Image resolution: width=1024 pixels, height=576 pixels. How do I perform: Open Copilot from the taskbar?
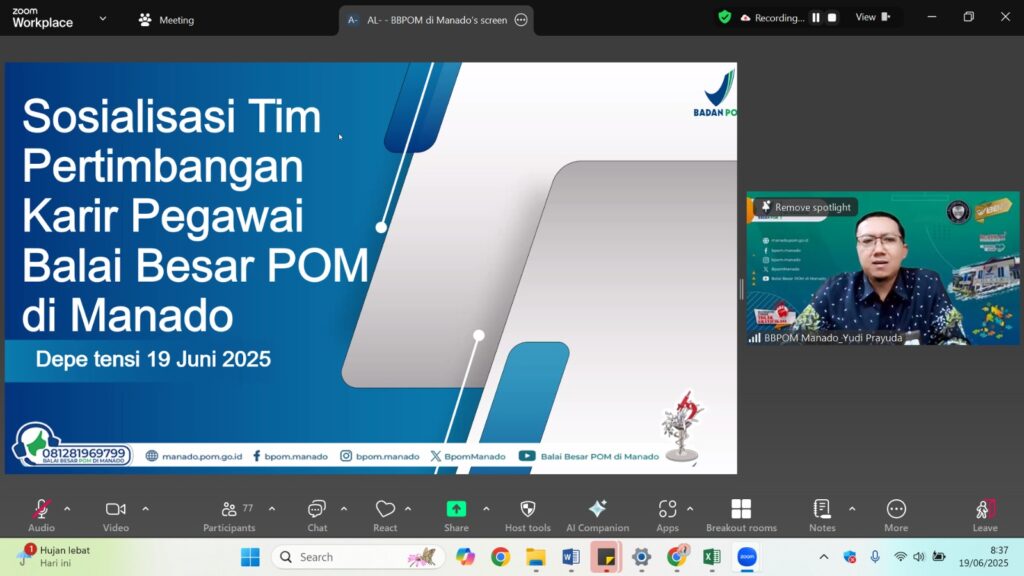tap(465, 557)
